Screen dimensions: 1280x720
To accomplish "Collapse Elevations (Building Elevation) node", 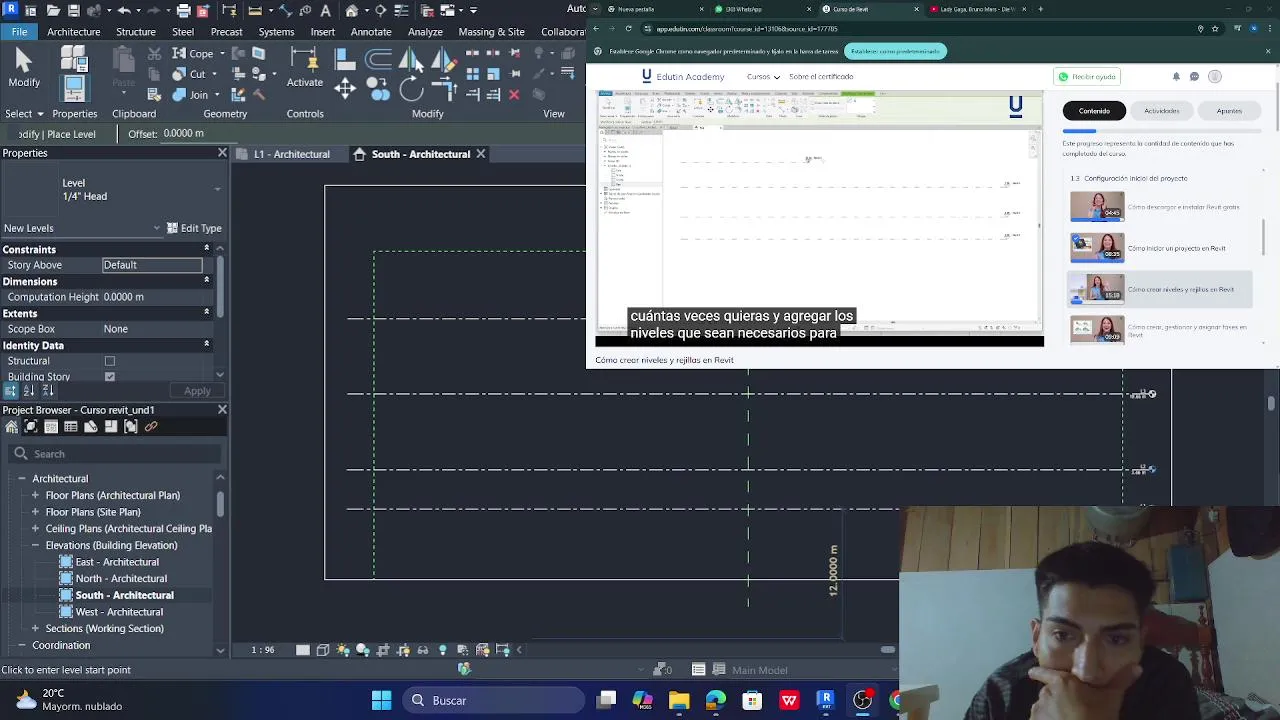I will (x=35, y=545).
